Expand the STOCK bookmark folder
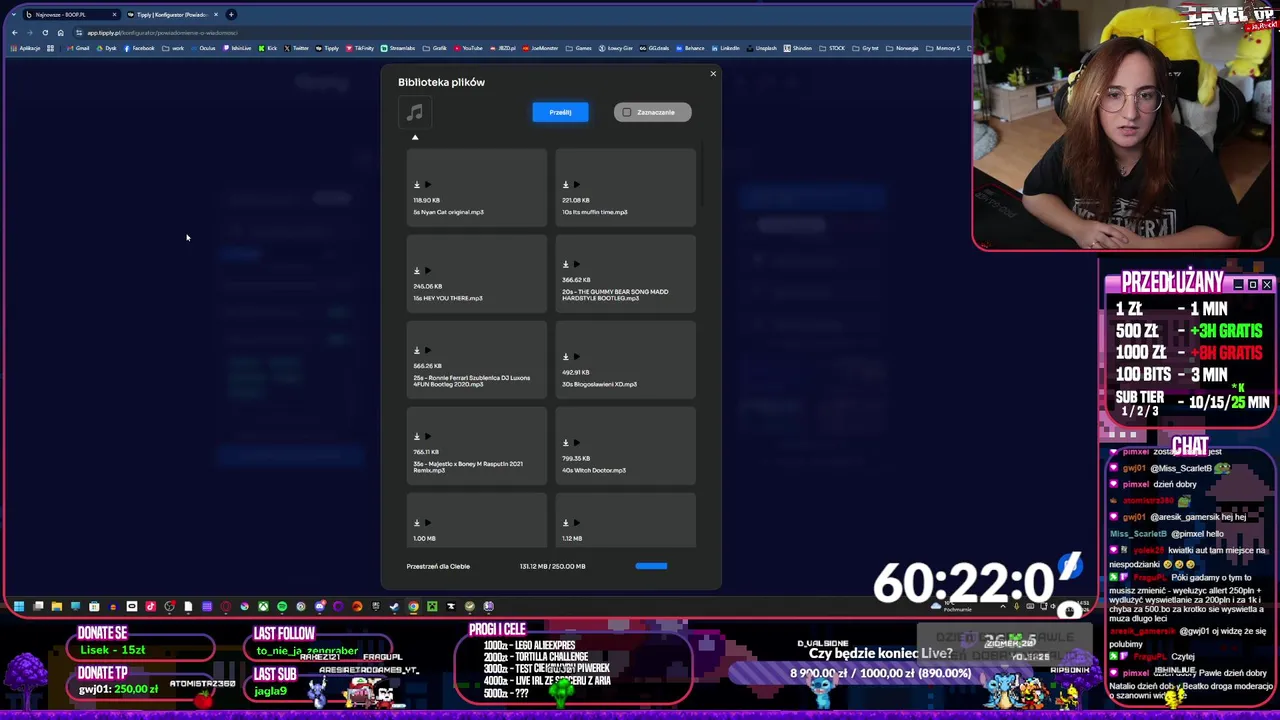This screenshot has width=1280, height=720. pos(833,48)
